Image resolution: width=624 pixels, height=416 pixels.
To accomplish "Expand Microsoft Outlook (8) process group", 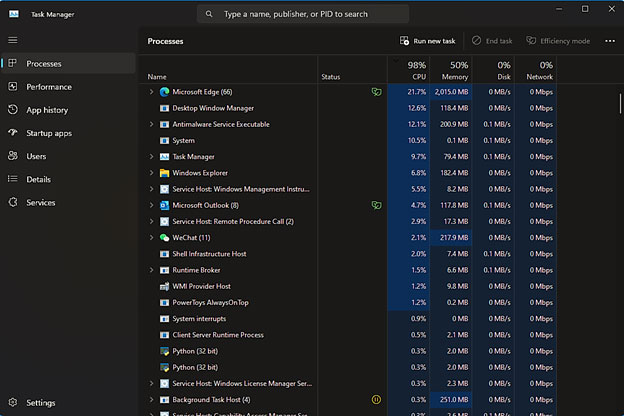I will 151,205.
